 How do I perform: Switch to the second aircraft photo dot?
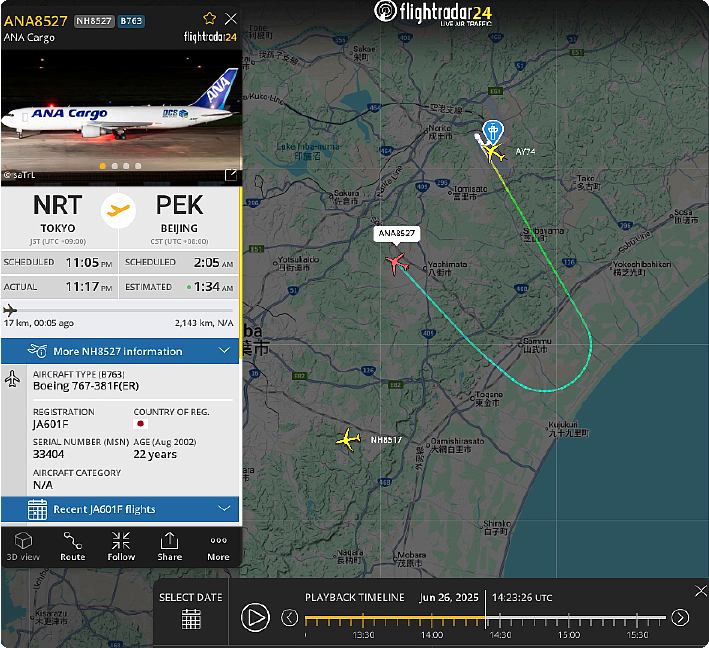[x=114, y=166]
